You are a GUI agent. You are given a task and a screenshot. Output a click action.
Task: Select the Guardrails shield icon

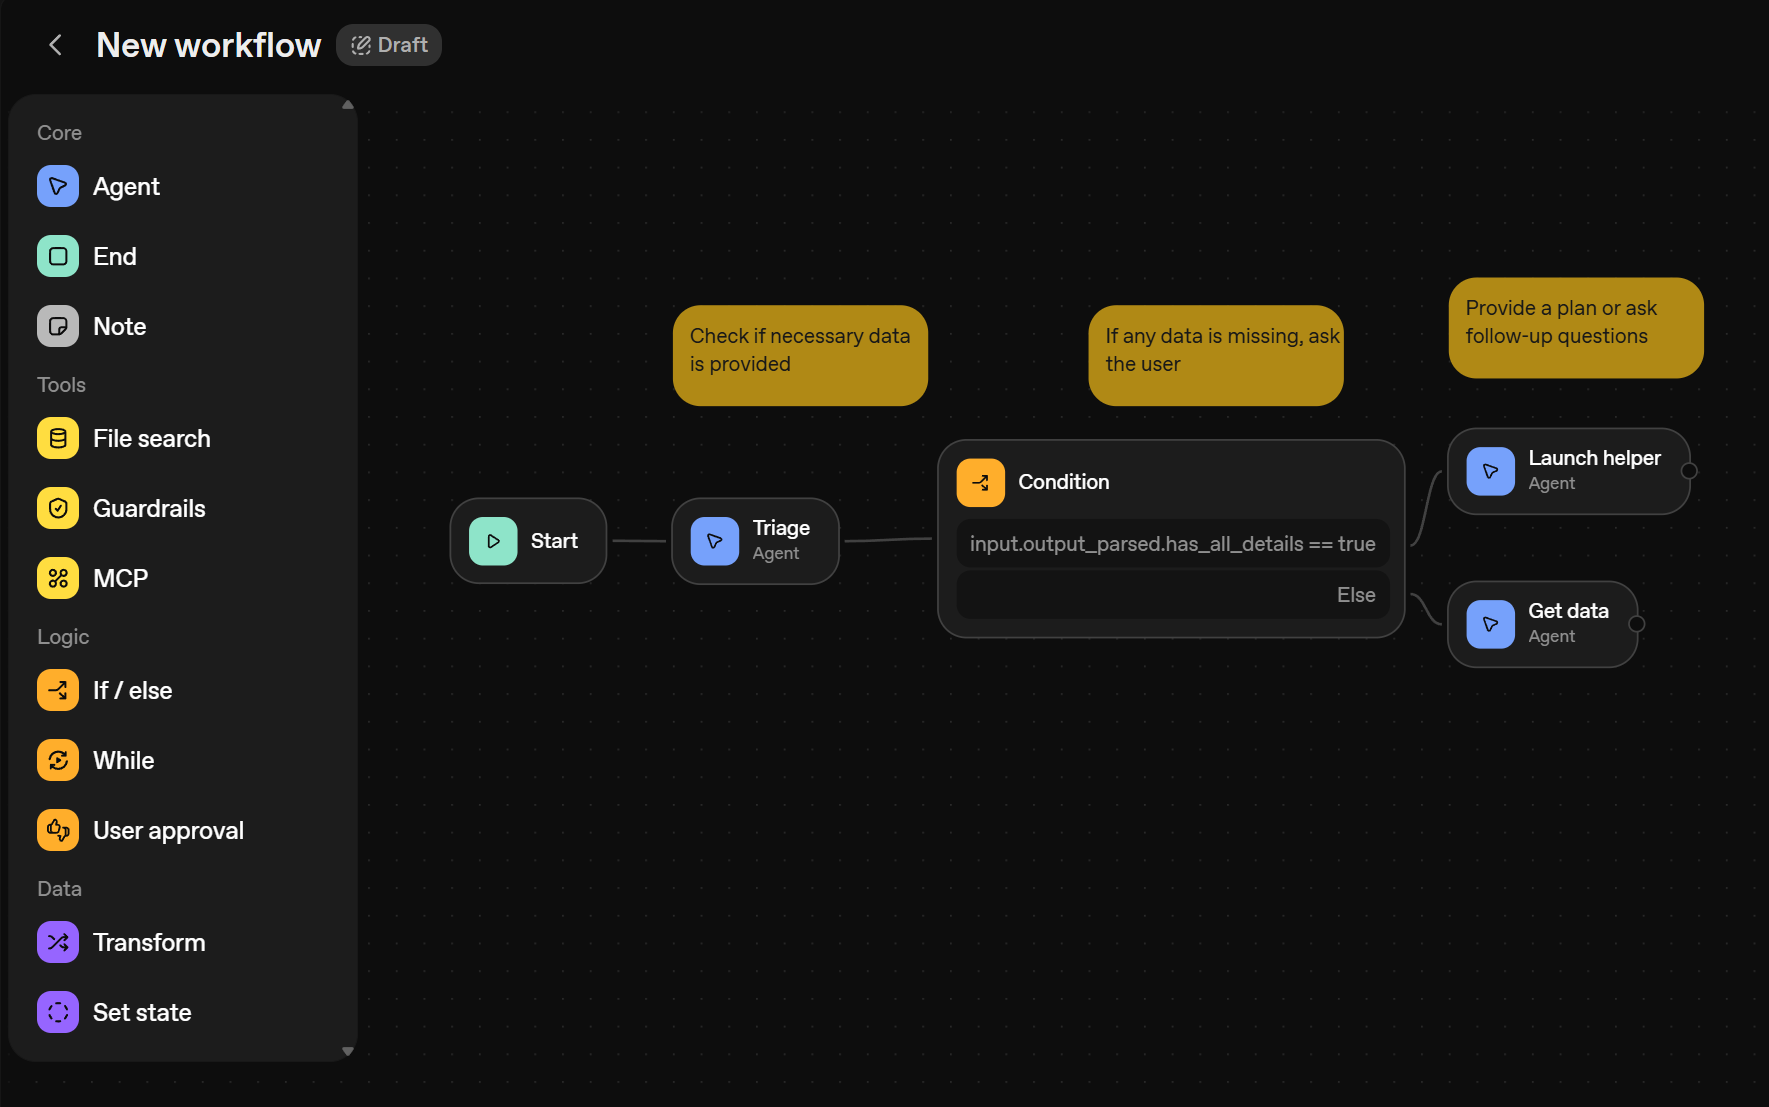(58, 509)
